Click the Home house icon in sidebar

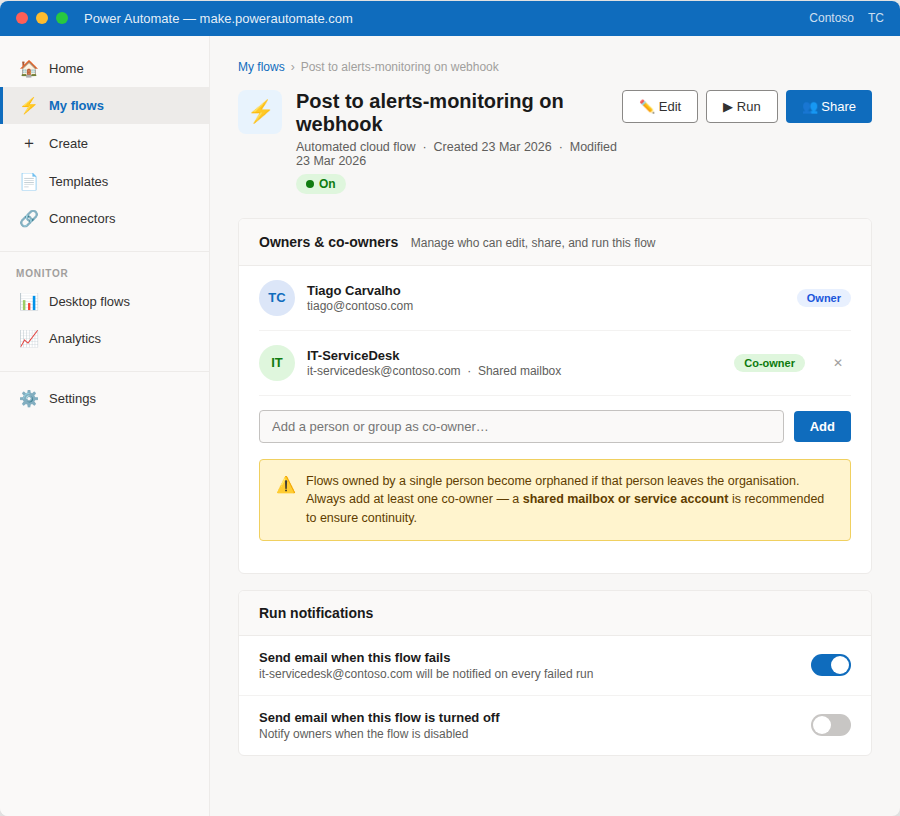click(x=29, y=68)
